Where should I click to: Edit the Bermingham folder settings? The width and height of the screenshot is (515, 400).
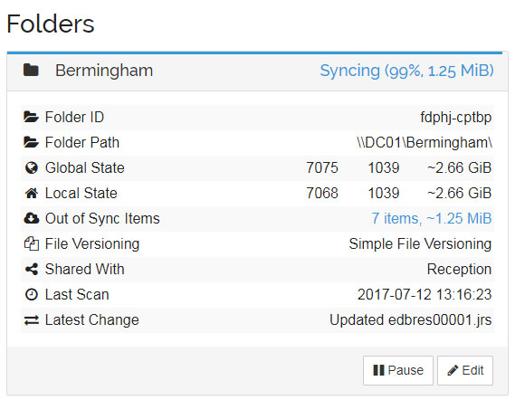[x=465, y=370]
